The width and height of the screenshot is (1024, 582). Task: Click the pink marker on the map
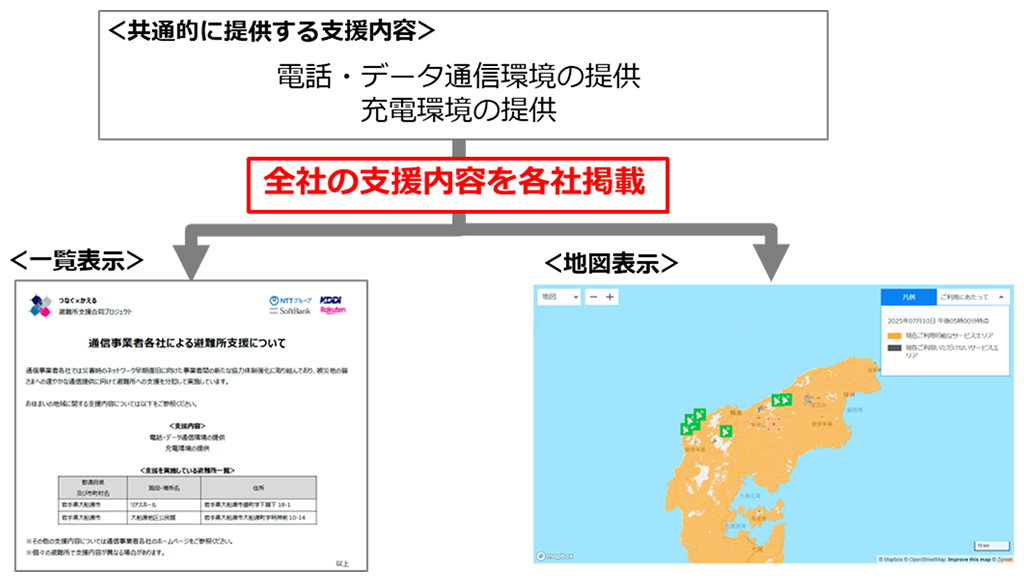tap(772, 423)
